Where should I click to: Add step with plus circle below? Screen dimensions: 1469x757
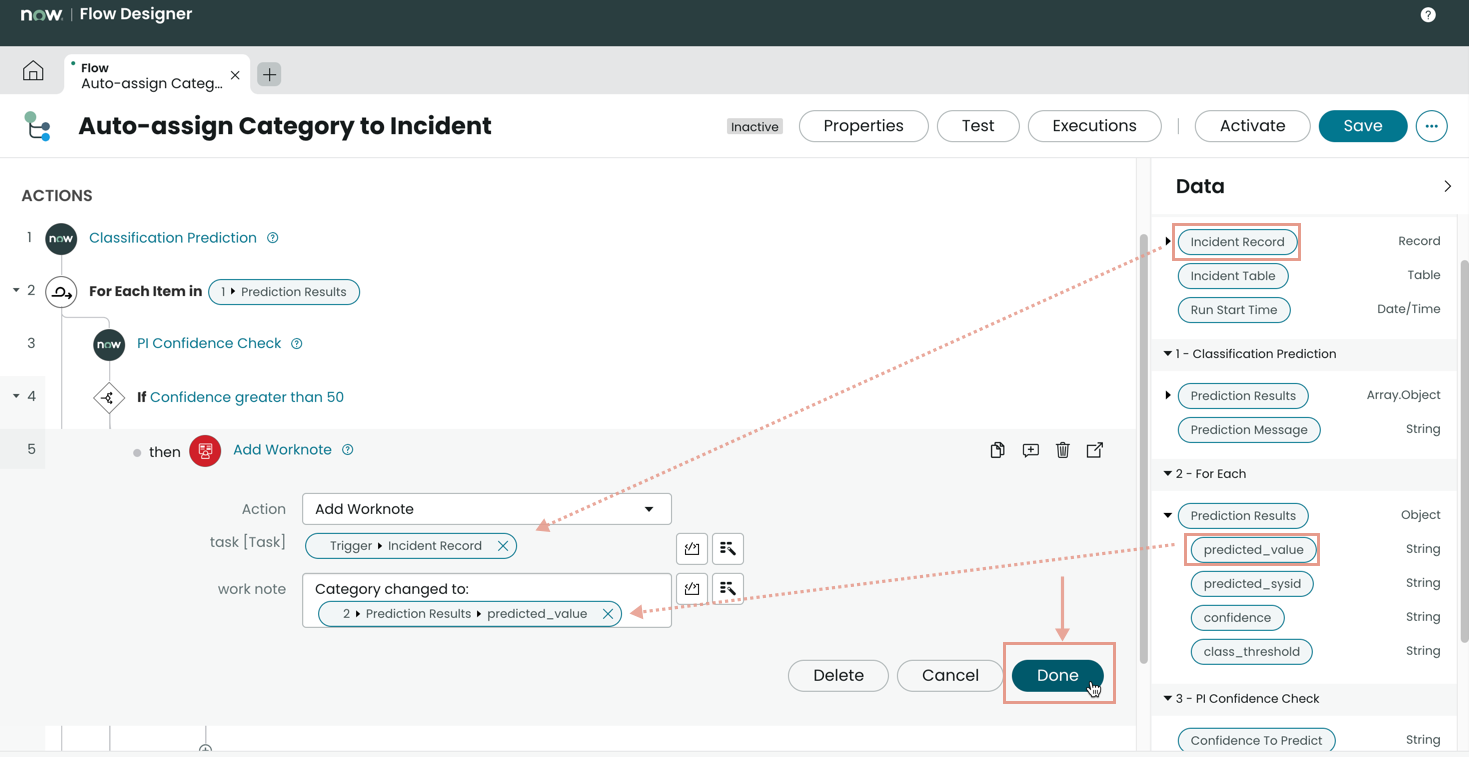pyautogui.click(x=205, y=748)
